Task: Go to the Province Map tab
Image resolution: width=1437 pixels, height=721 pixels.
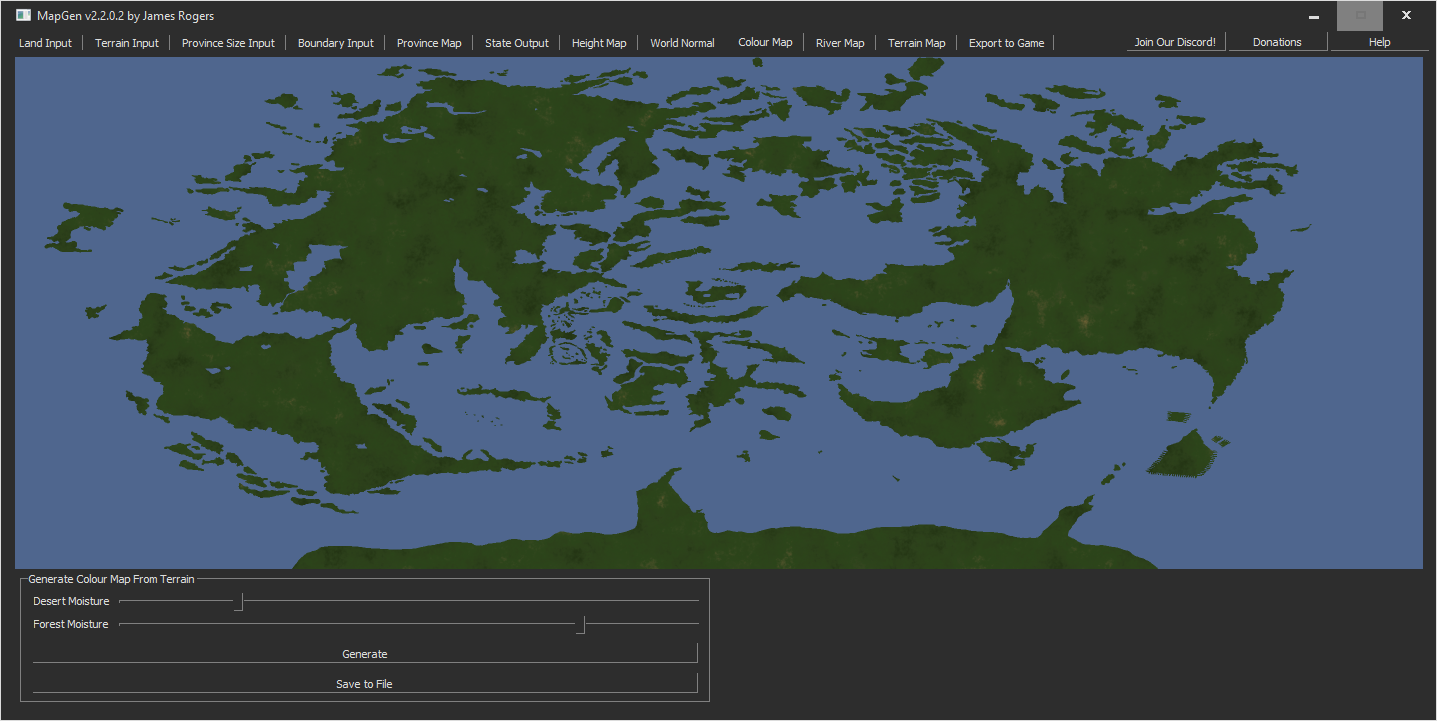Action: (x=429, y=43)
